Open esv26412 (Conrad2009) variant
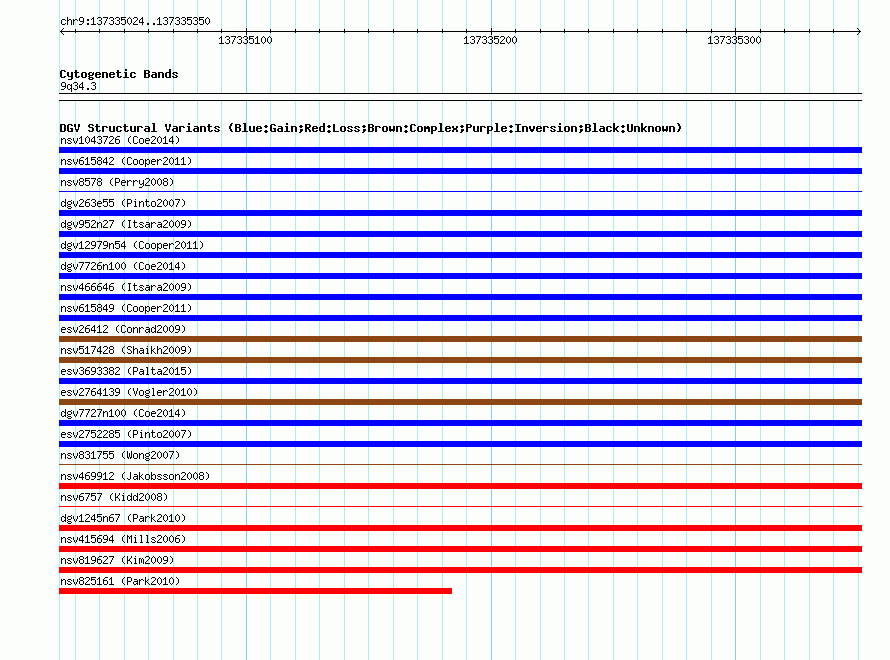The image size is (890, 660). click(x=123, y=329)
